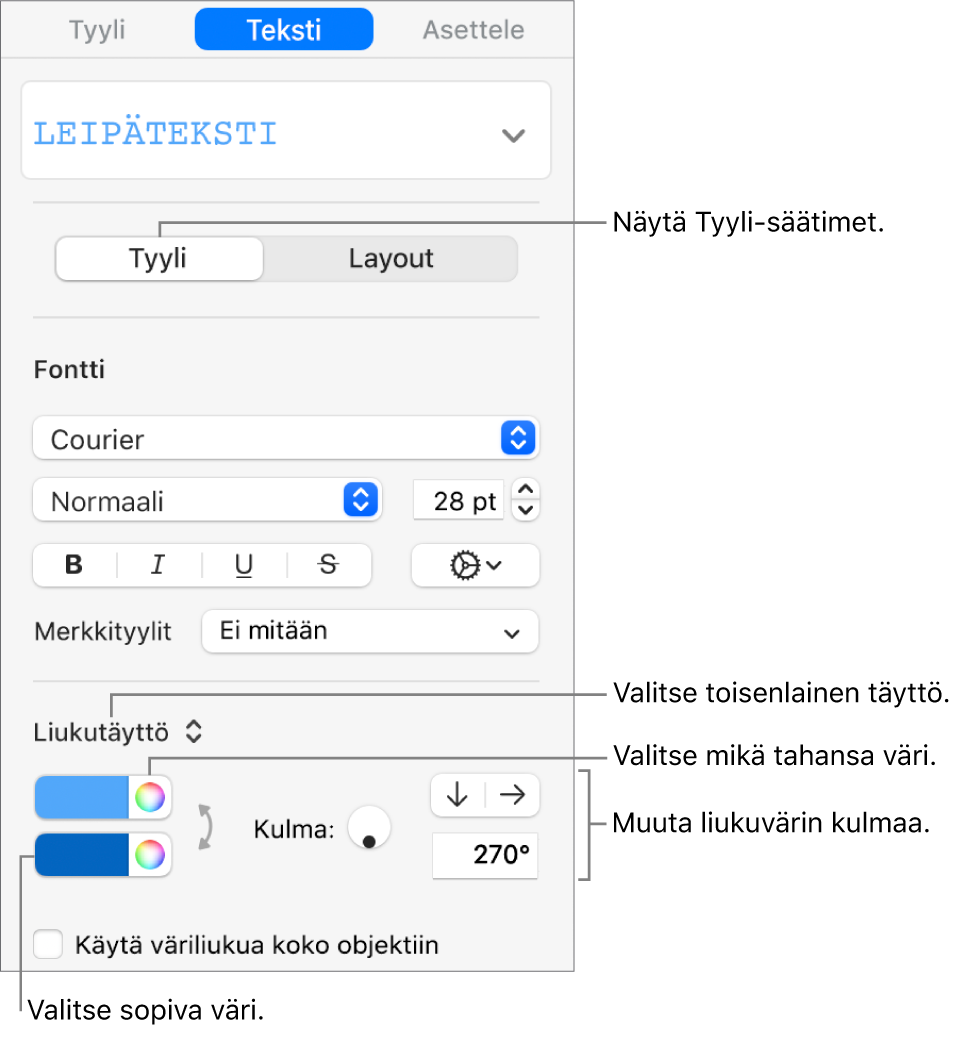Open the advanced options gear menu

pos(475,565)
